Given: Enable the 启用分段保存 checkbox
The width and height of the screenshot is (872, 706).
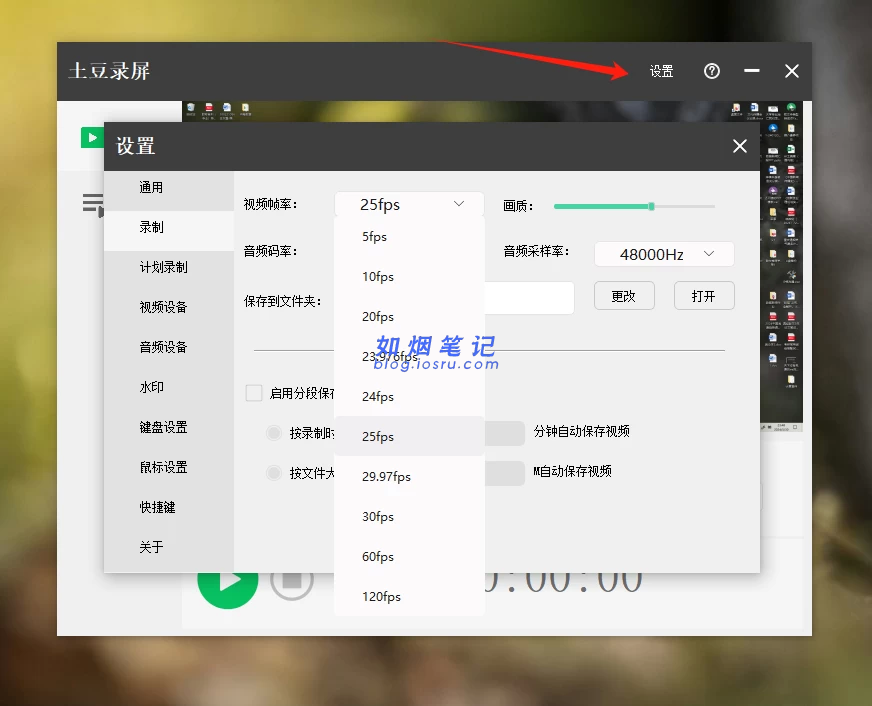Looking at the screenshot, I should 254,393.
